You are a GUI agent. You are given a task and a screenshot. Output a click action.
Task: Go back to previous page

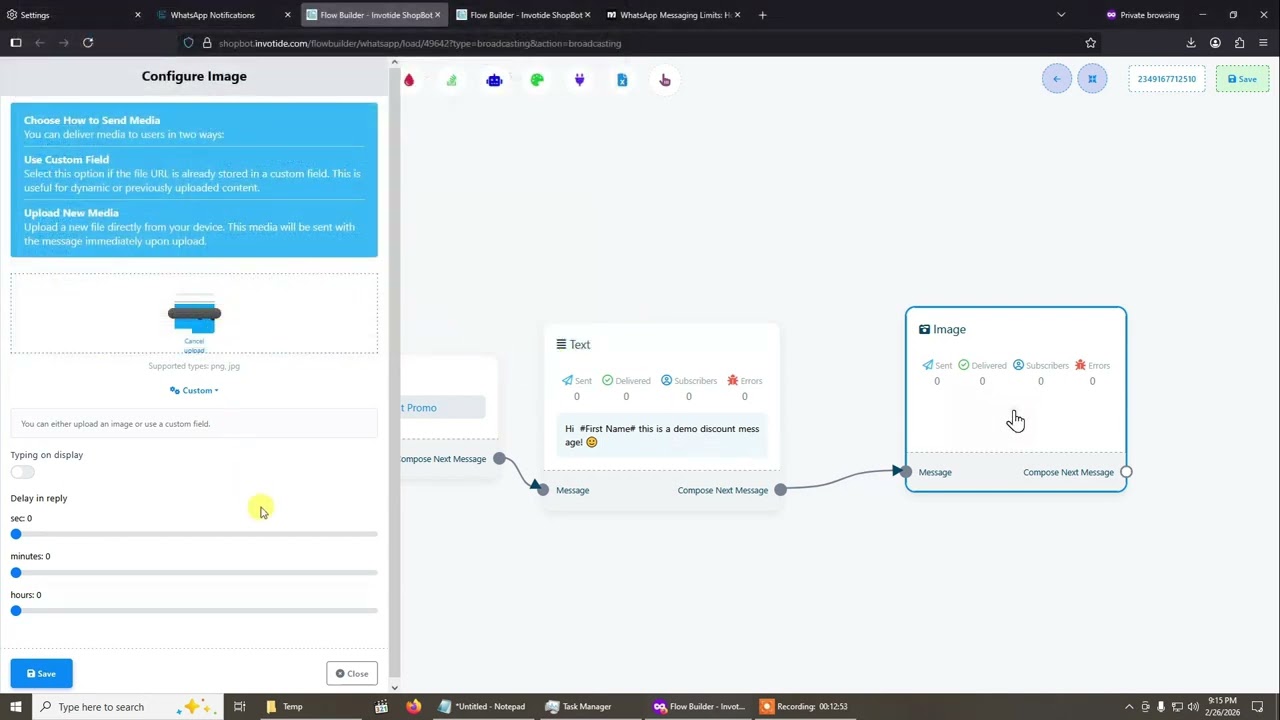click(x=40, y=43)
